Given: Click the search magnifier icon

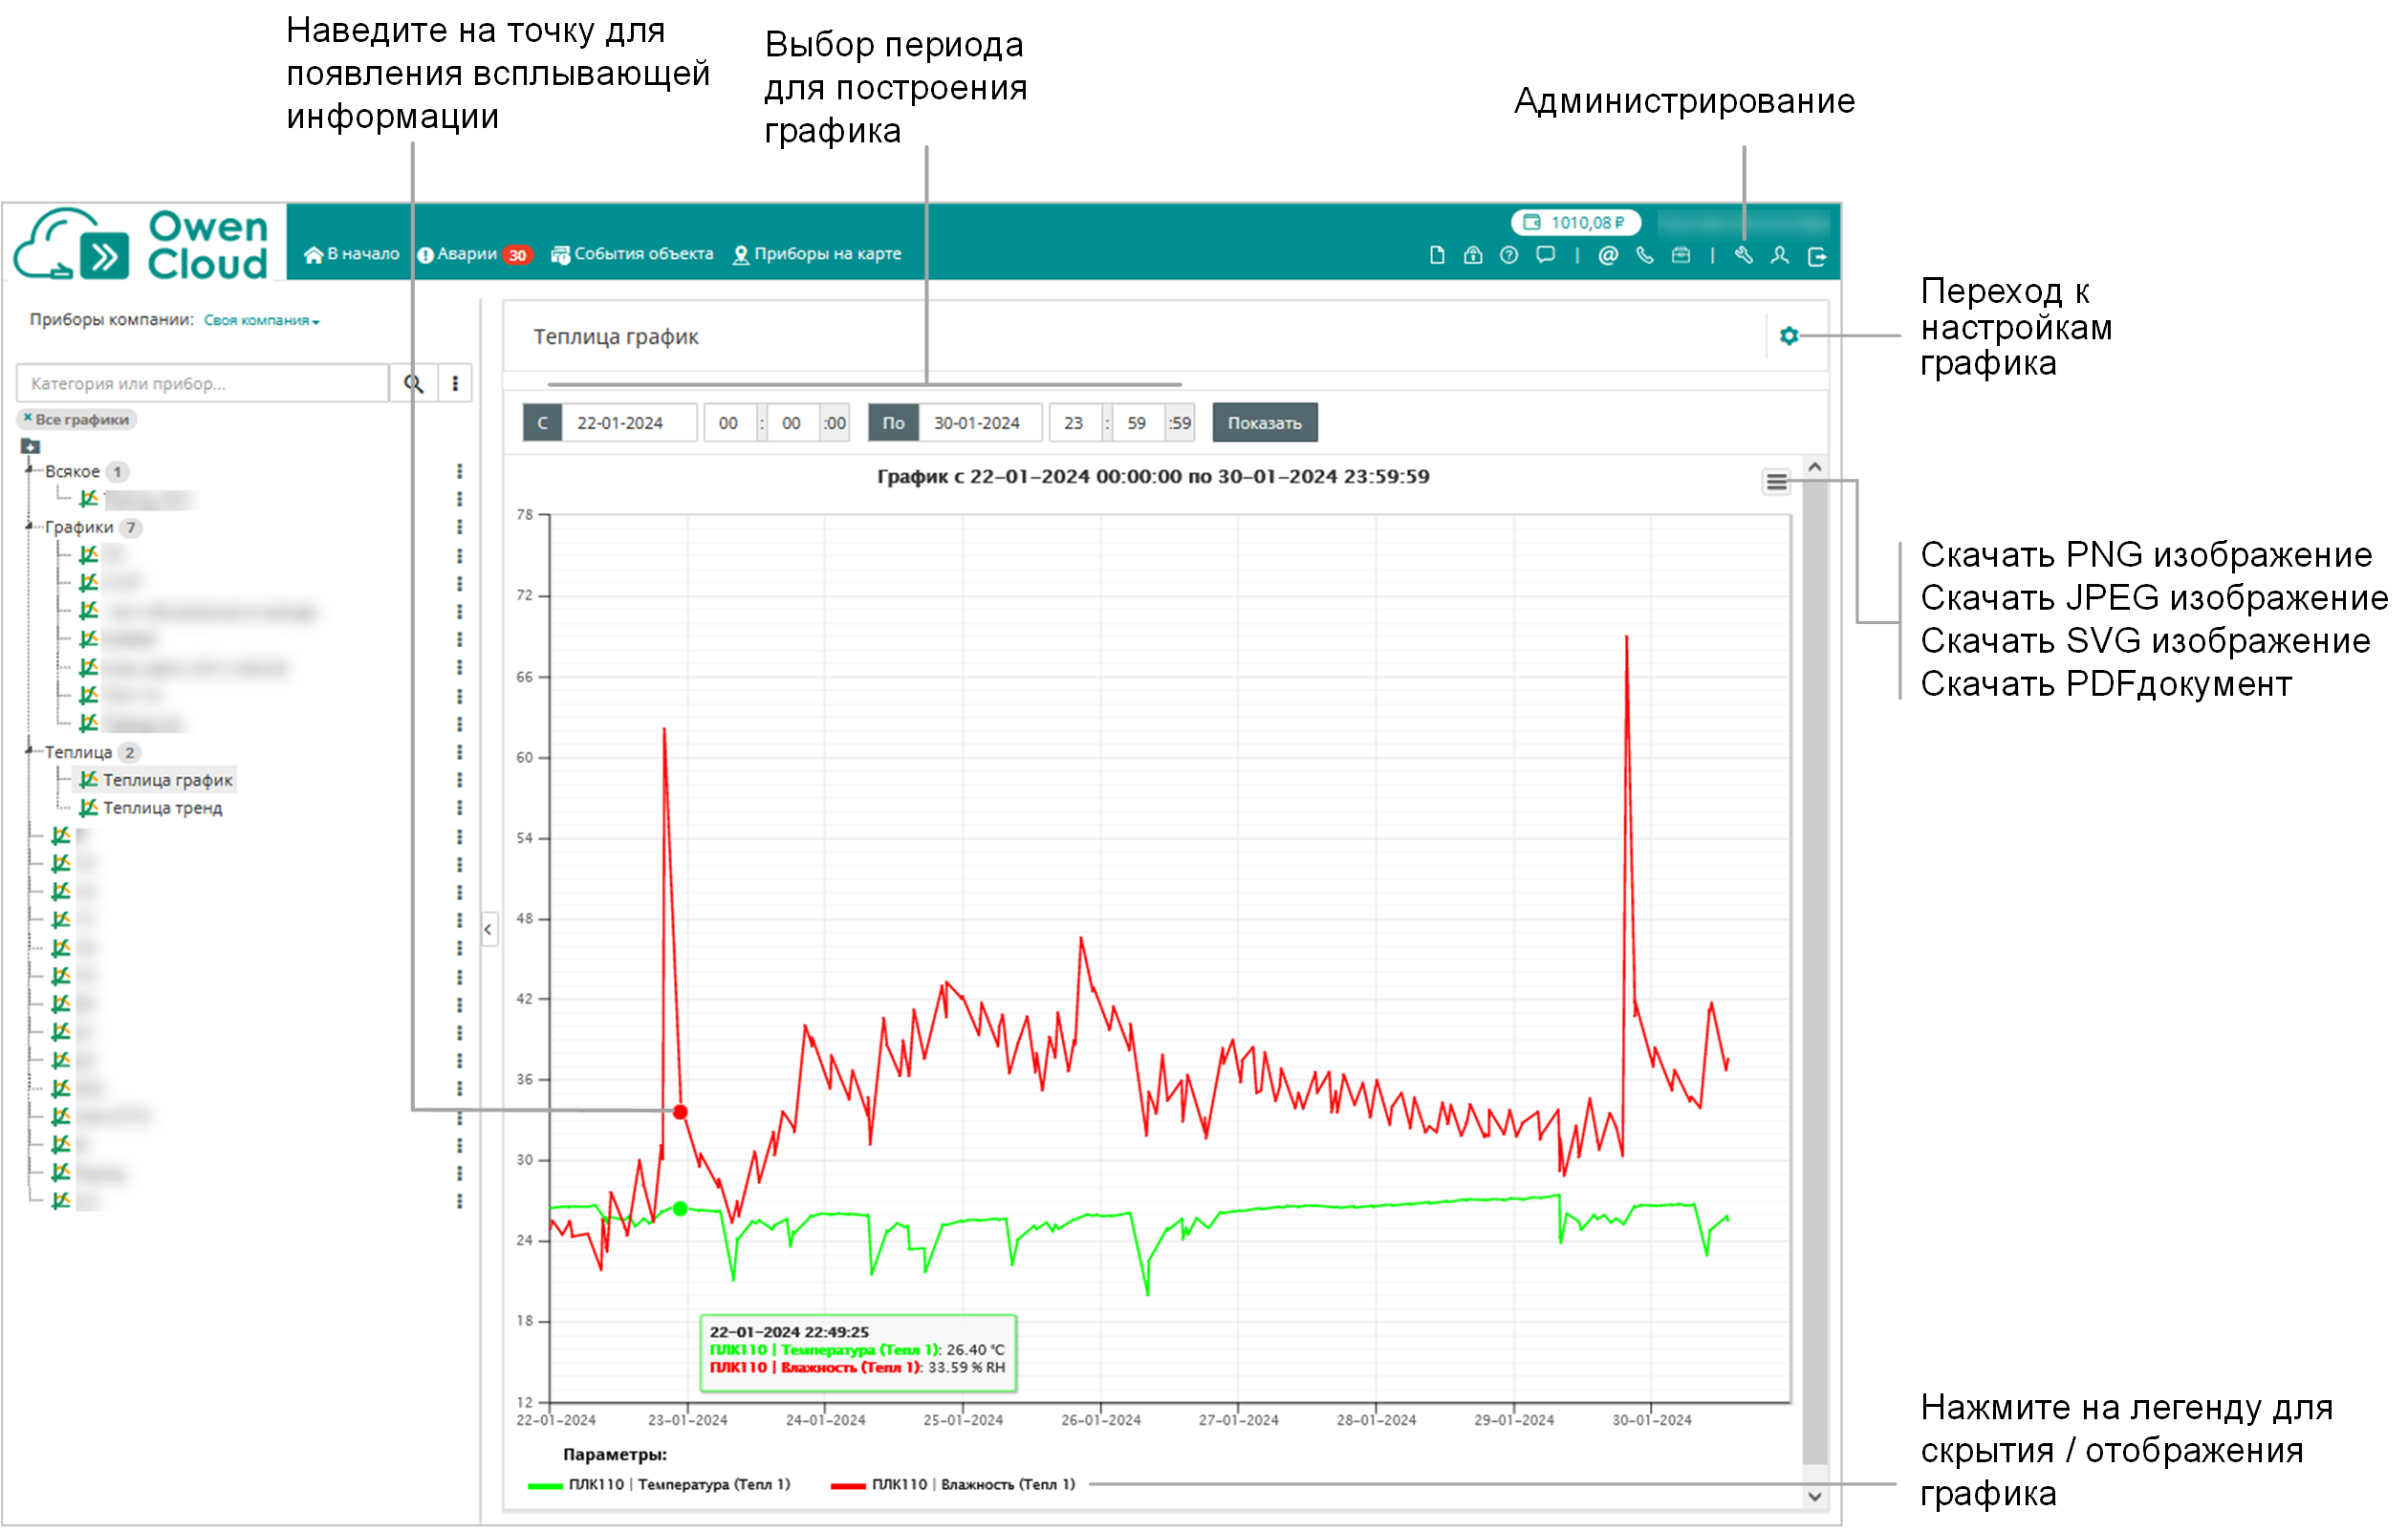Looking at the screenshot, I should point(413,384).
